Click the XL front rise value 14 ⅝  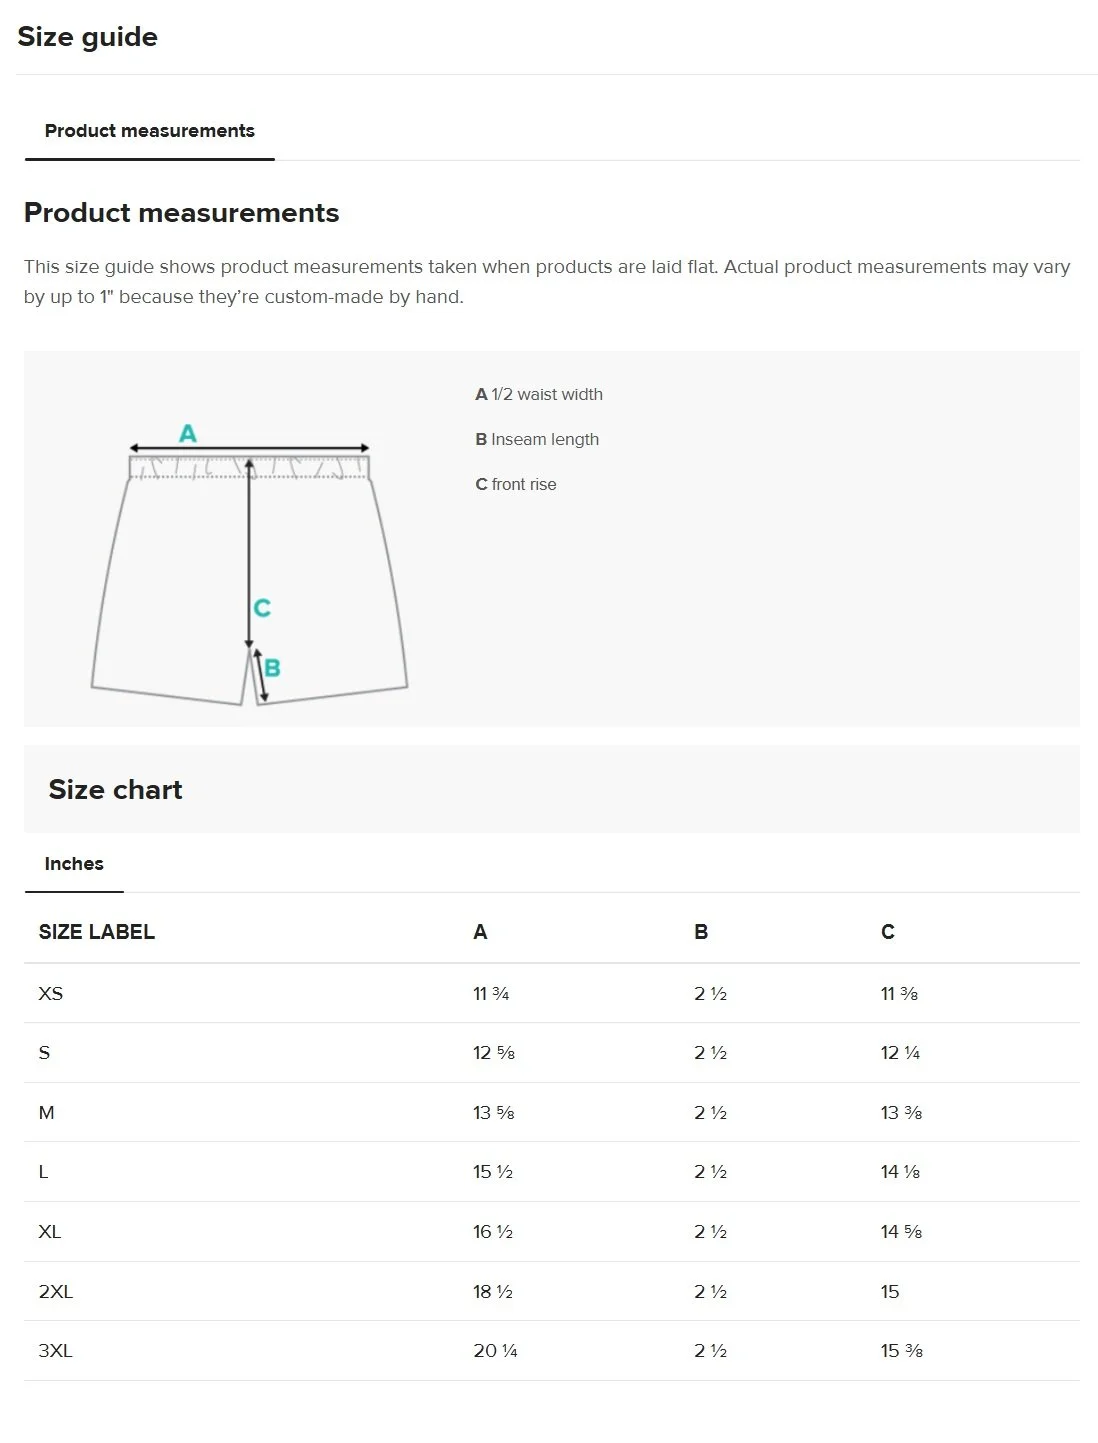[901, 1232]
